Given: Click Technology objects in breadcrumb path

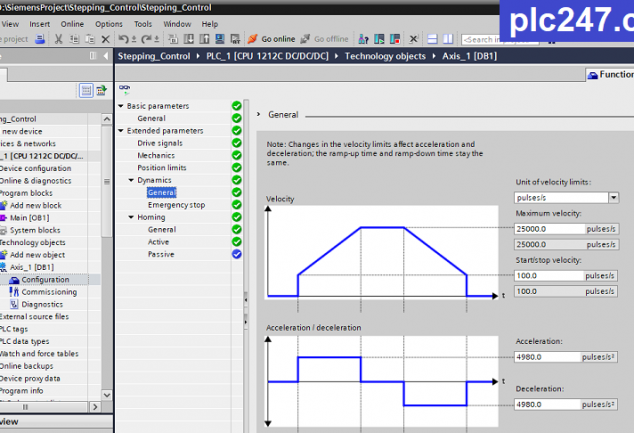Looking at the screenshot, I should pos(385,56).
